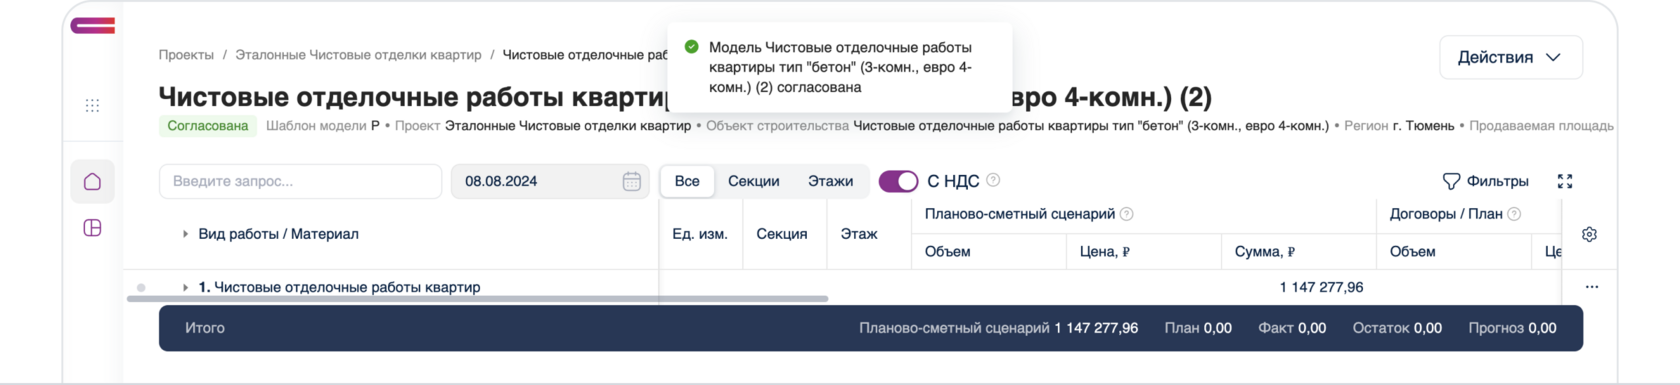Expand the Вид работы / Материал column header

point(185,234)
